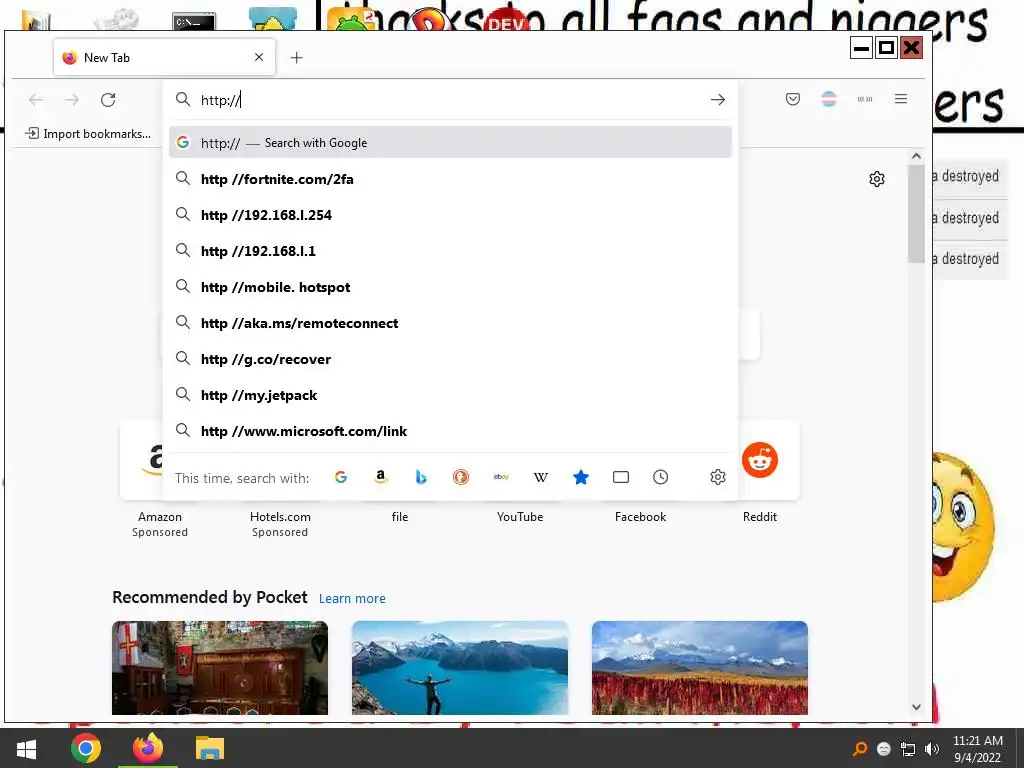
Task: Open the Pocket story with wooden hall image
Action: point(220,668)
